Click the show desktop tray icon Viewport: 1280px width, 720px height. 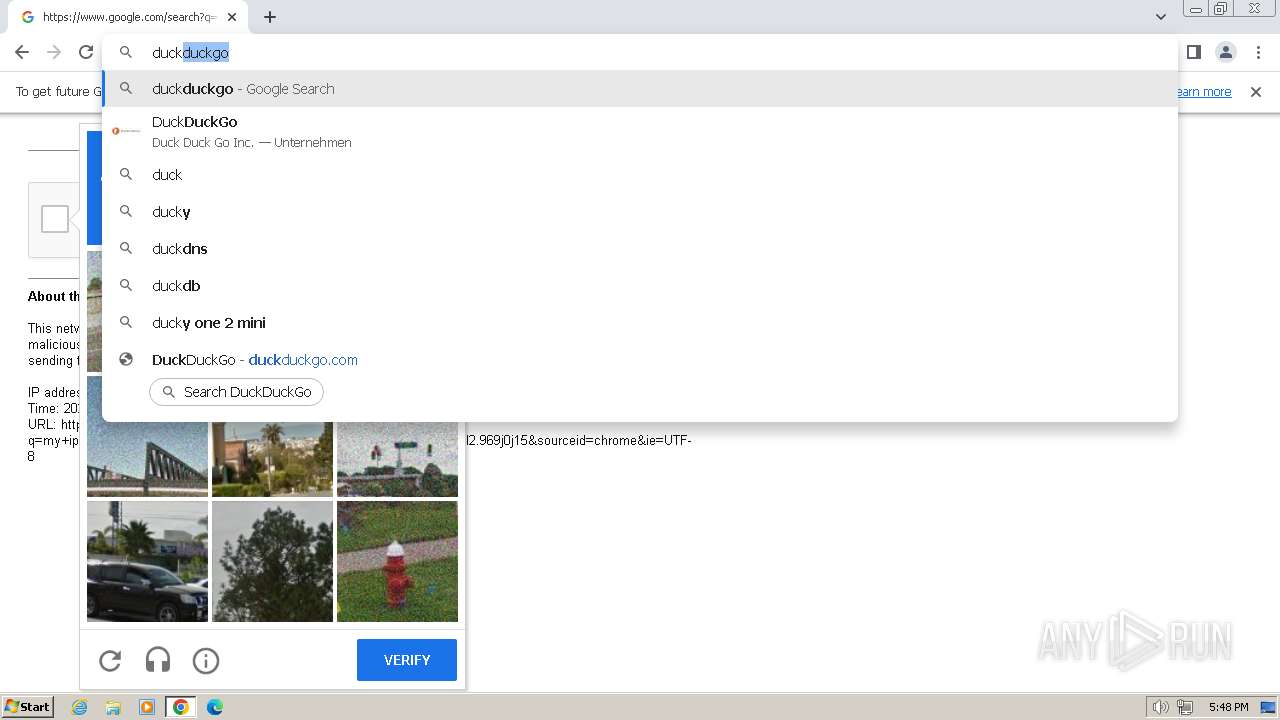[x=1268, y=707]
